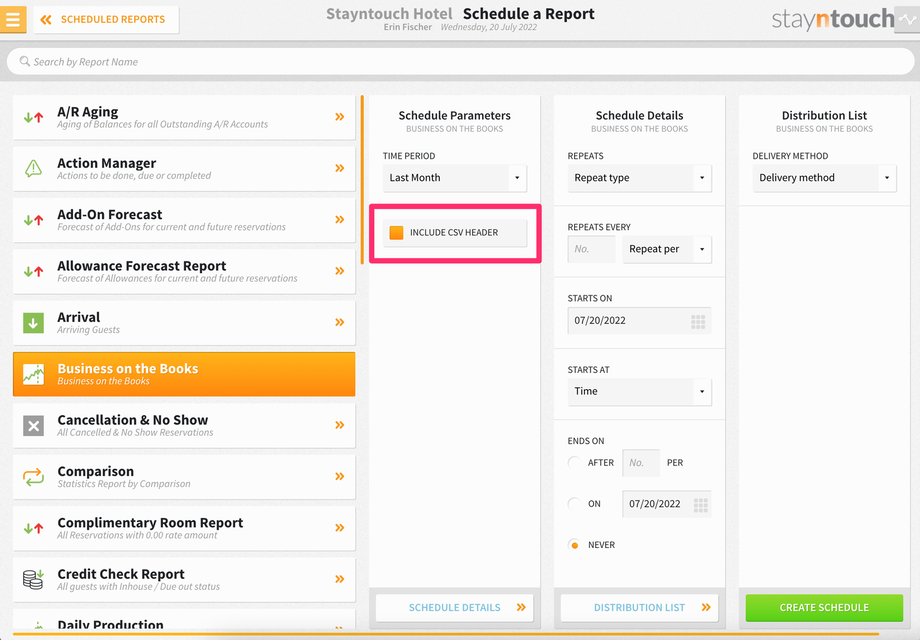The width and height of the screenshot is (920, 640).
Task: Click the Cancellation & No Show X icon
Action: 33,425
